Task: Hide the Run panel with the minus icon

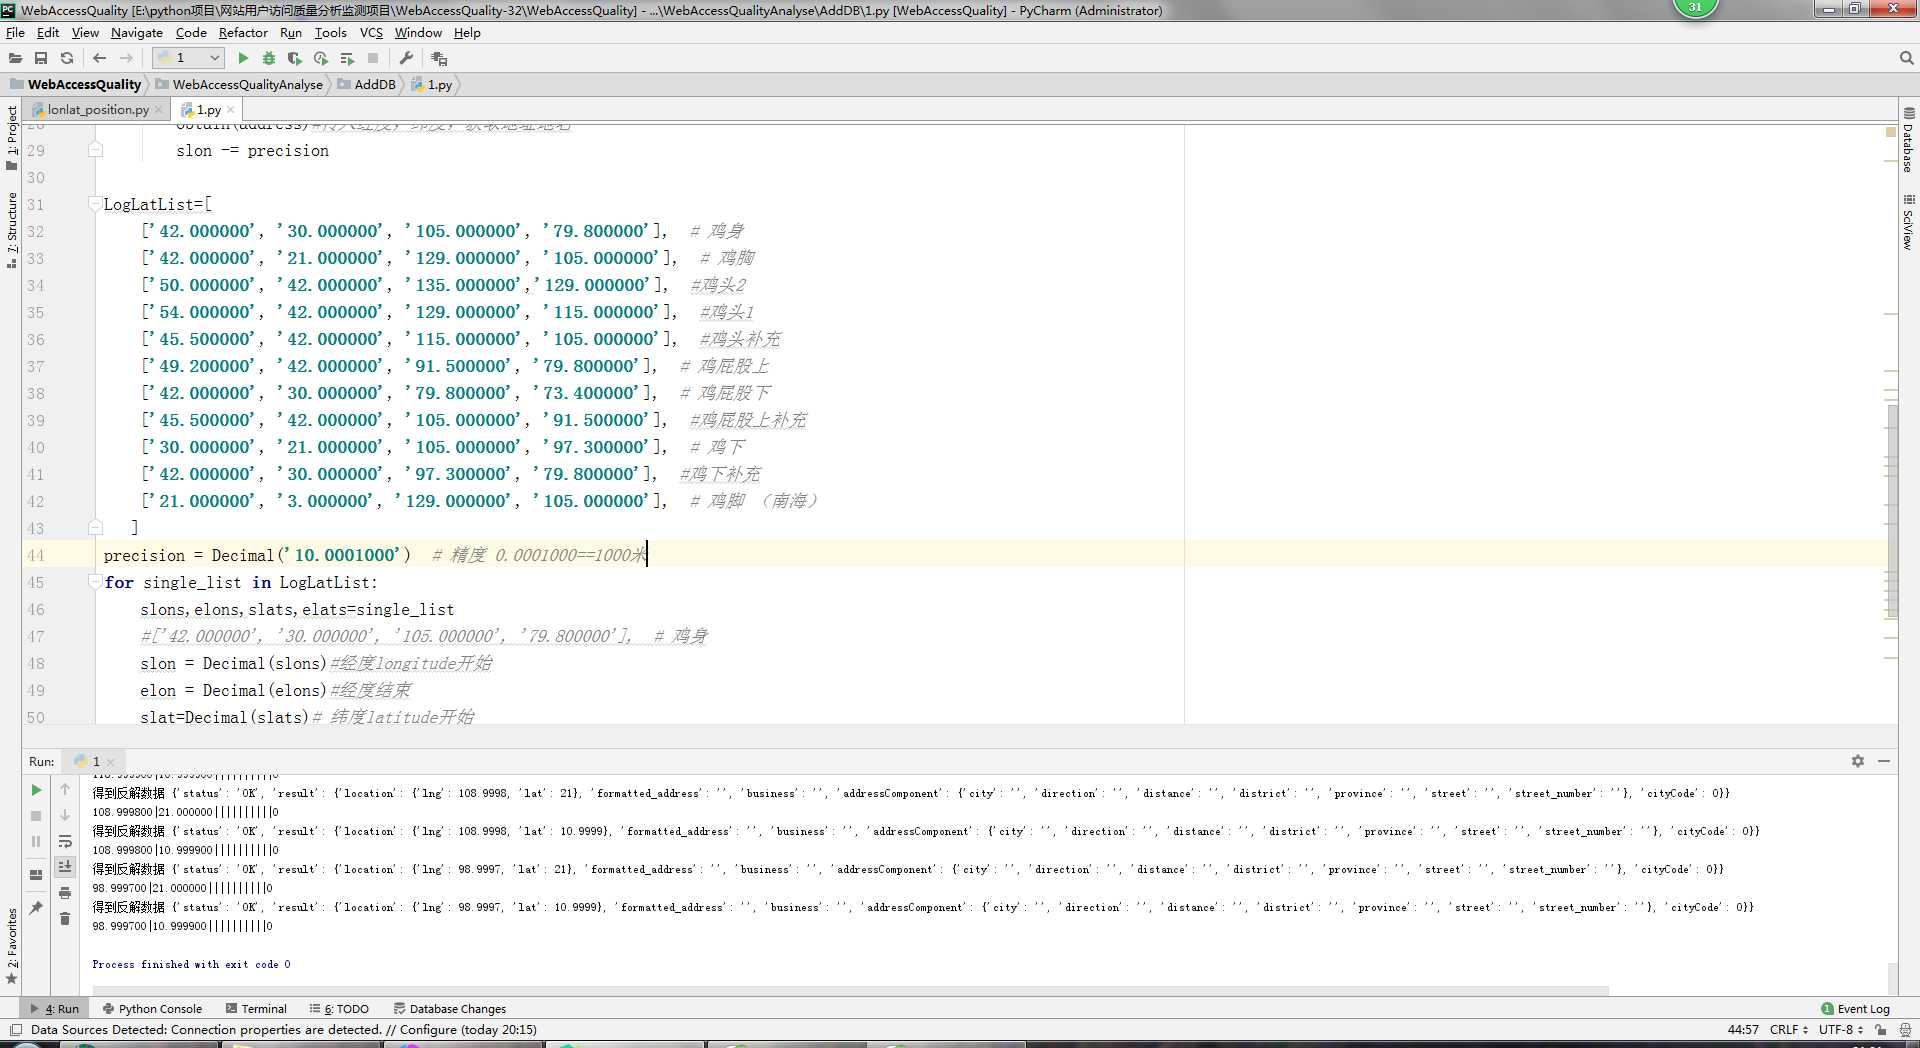Action: 1884,761
